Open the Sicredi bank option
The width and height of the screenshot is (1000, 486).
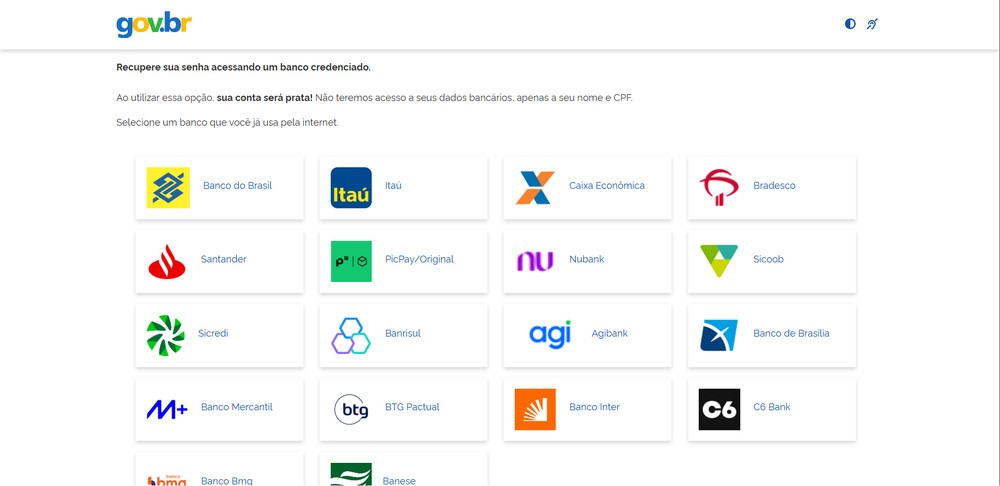pyautogui.click(x=219, y=335)
